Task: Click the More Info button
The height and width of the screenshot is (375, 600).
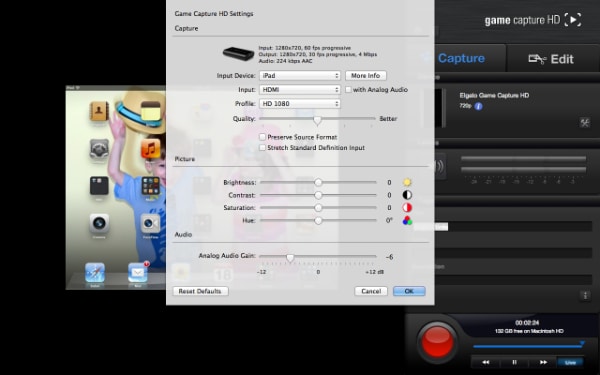Action: point(366,75)
